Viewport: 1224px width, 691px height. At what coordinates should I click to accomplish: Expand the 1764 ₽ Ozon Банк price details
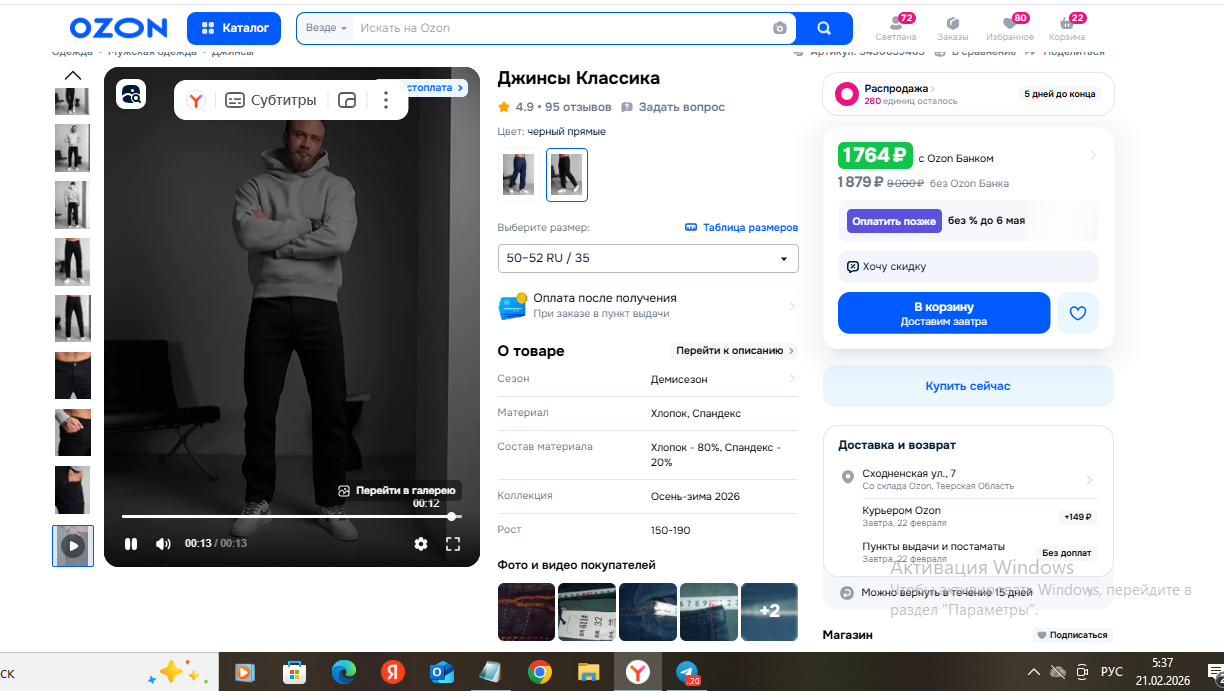[1093, 155]
